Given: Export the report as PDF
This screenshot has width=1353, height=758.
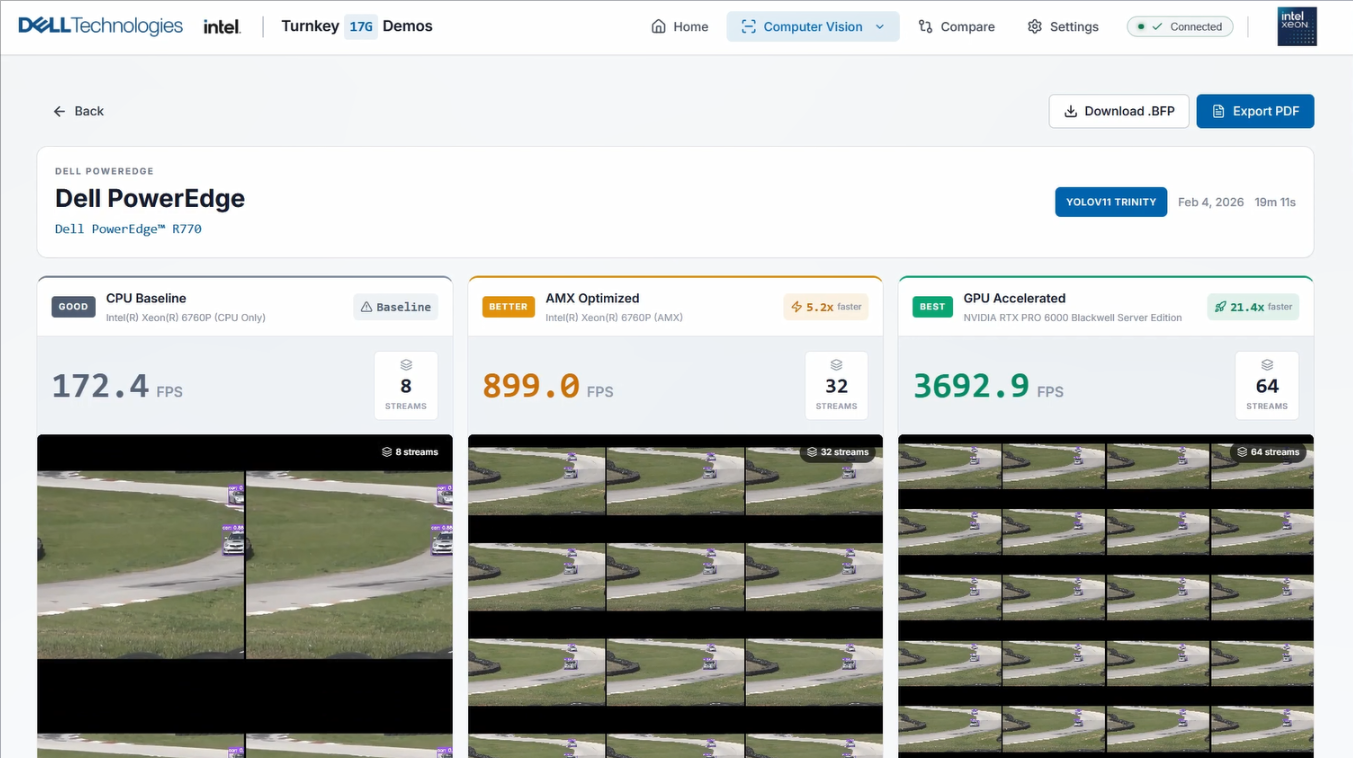Looking at the screenshot, I should tap(1255, 111).
